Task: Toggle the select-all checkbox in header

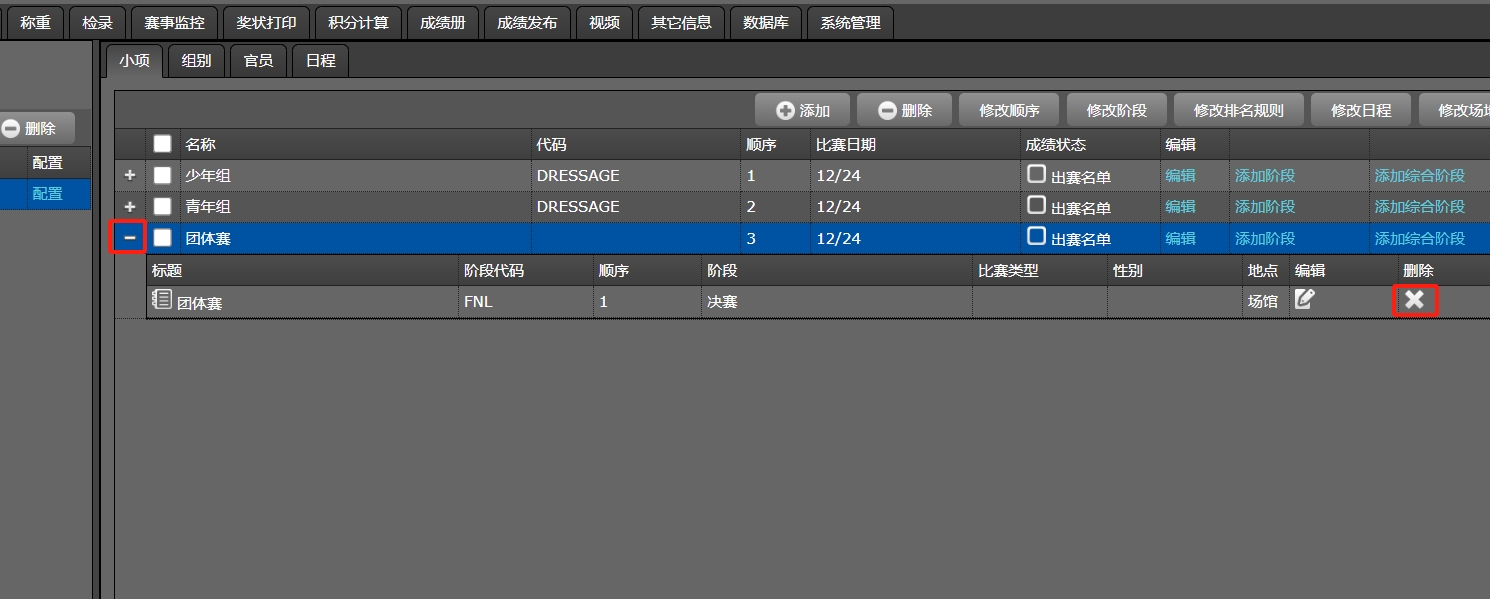Action: coord(162,144)
